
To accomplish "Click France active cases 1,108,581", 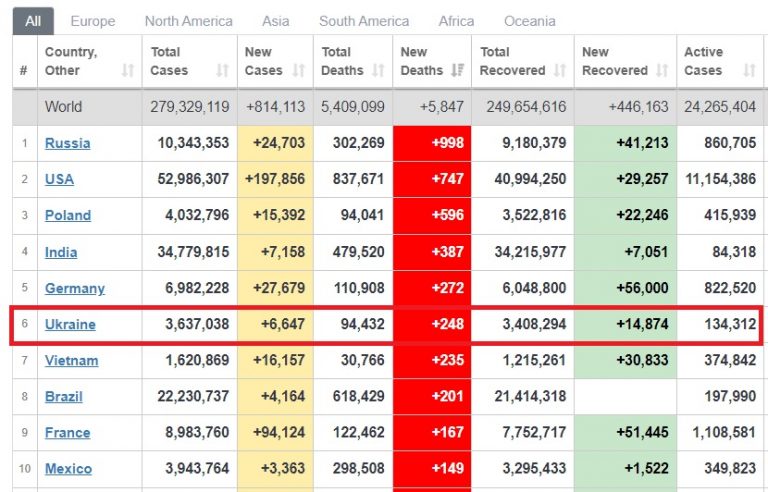I will (x=724, y=433).
